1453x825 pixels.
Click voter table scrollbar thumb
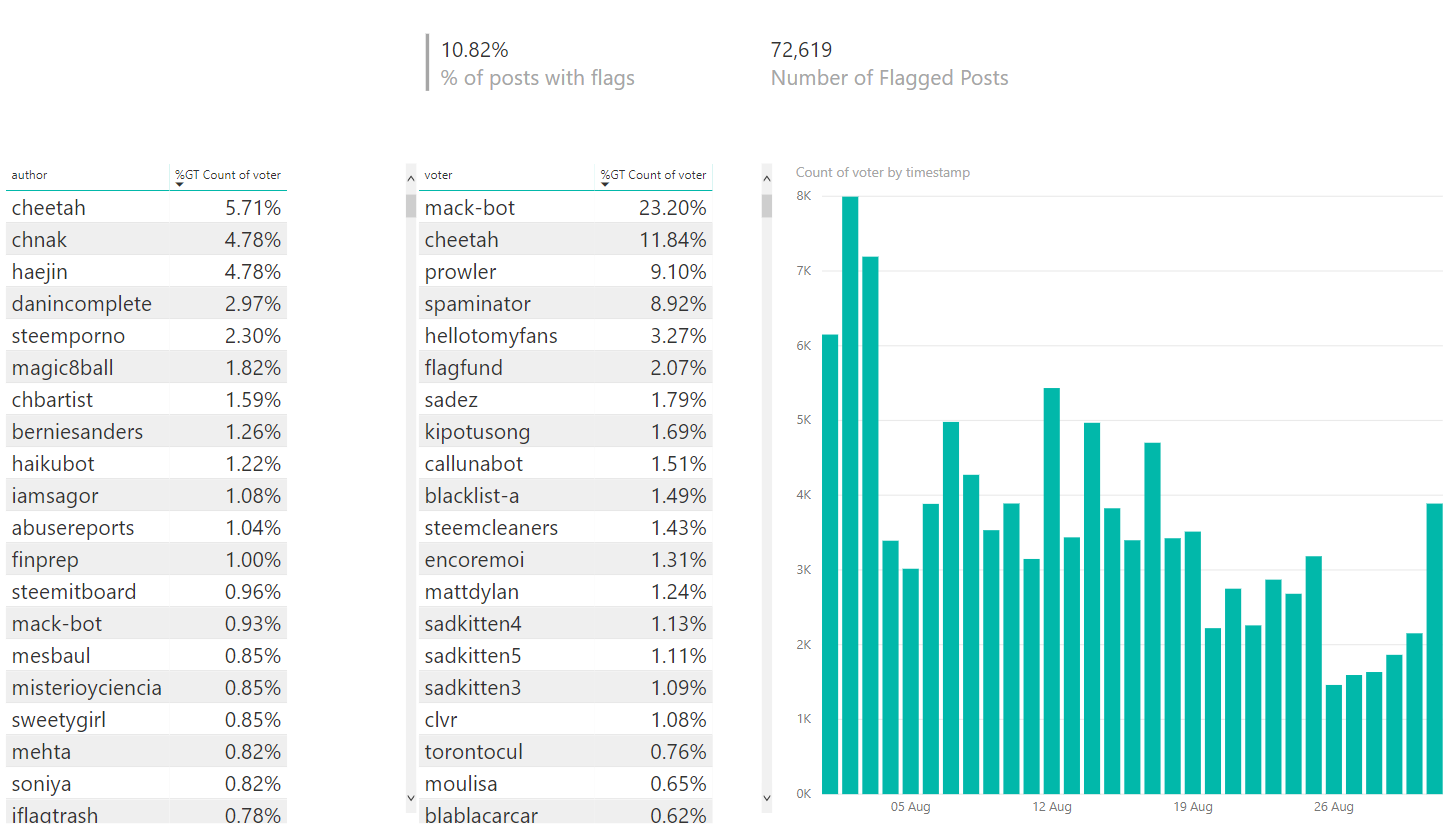point(767,206)
